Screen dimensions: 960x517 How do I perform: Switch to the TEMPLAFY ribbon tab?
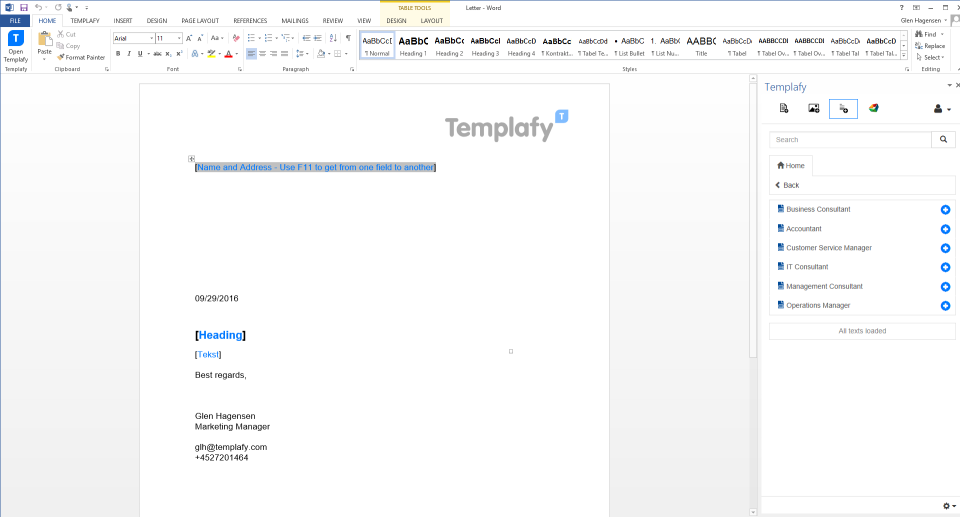point(84,21)
